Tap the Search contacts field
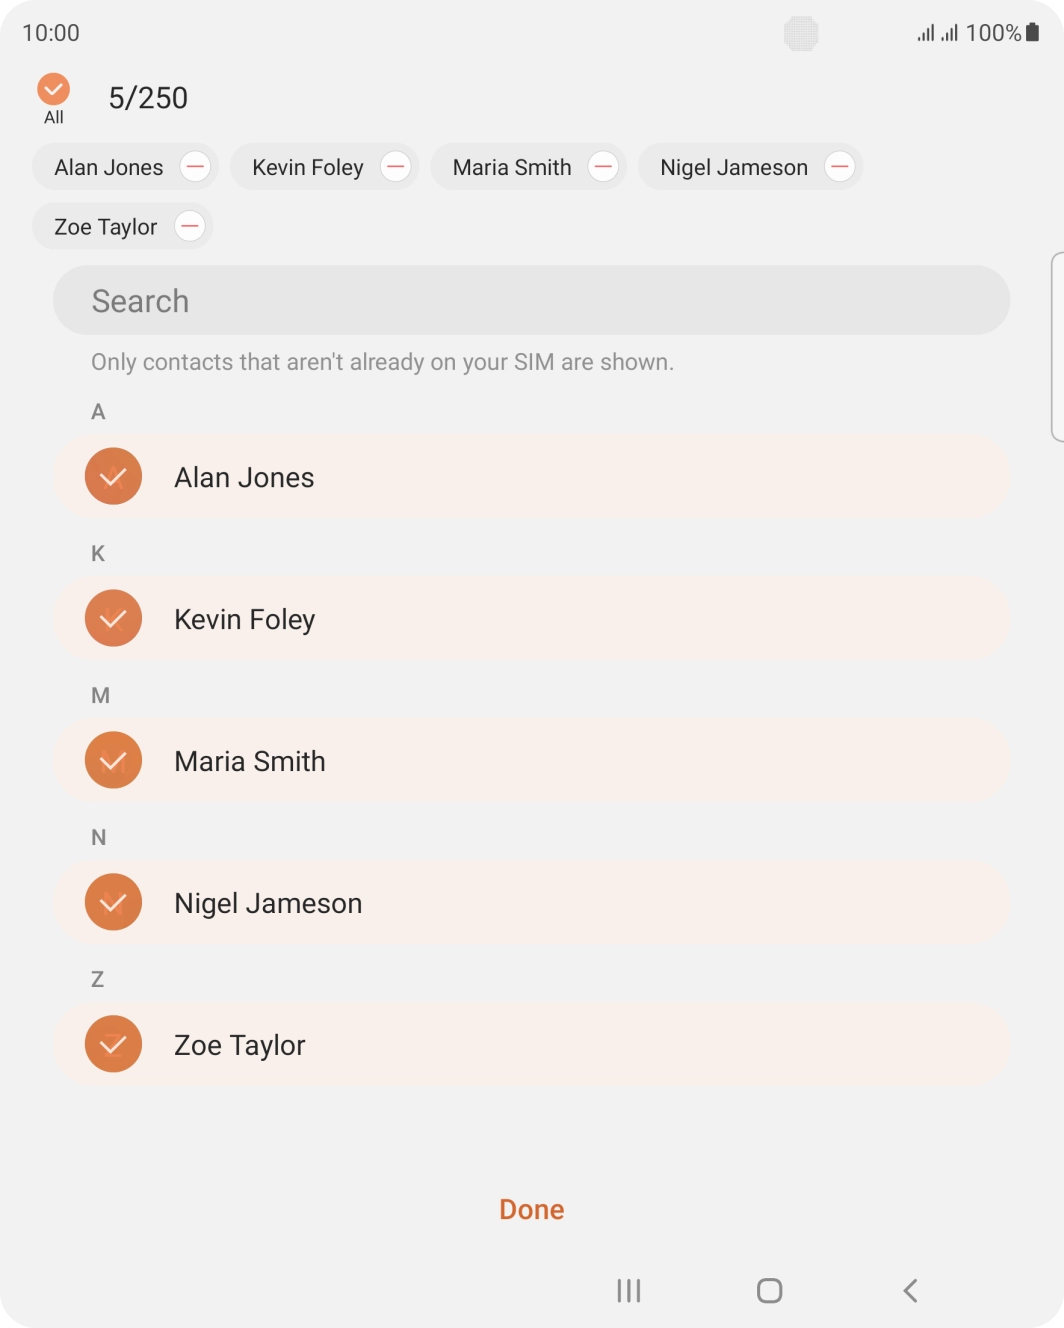Screen dimensions: 1064x1328 [x=531, y=301]
